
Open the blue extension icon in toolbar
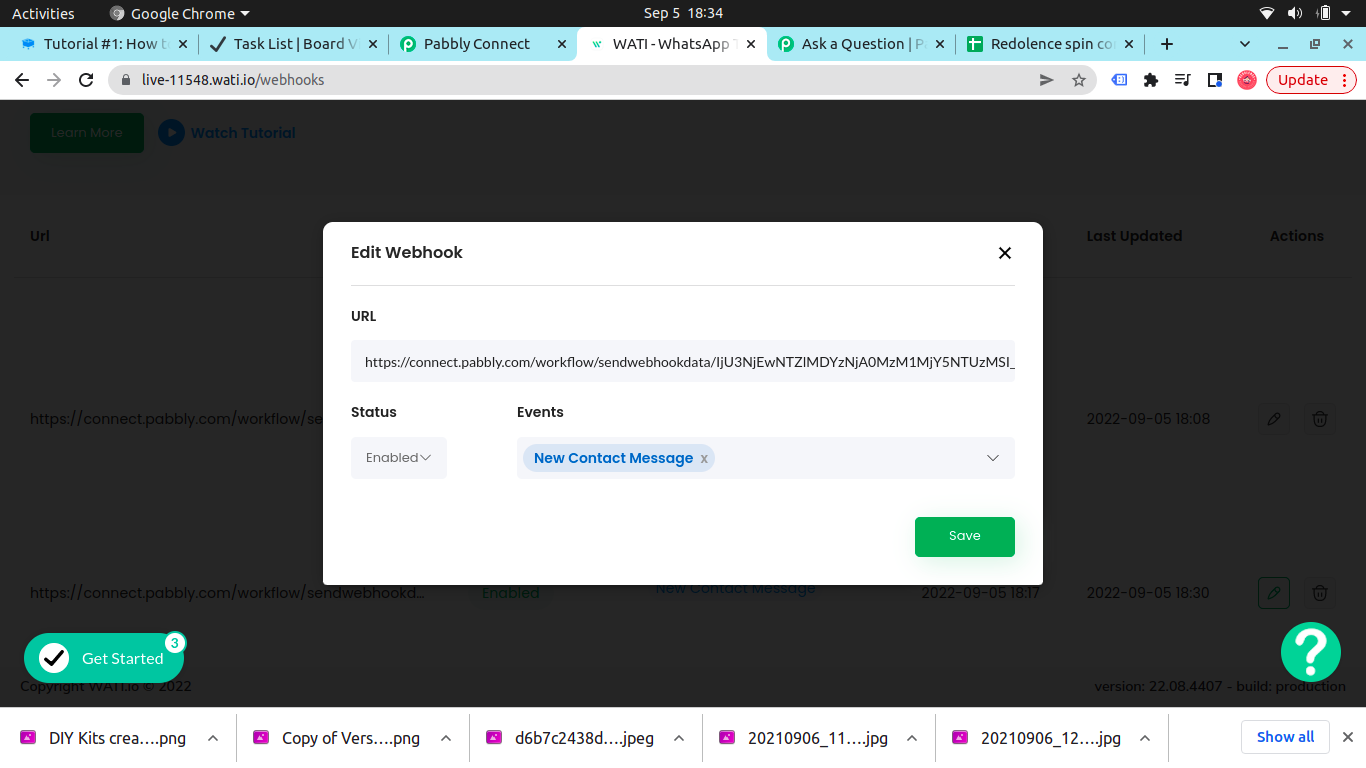tap(1119, 80)
